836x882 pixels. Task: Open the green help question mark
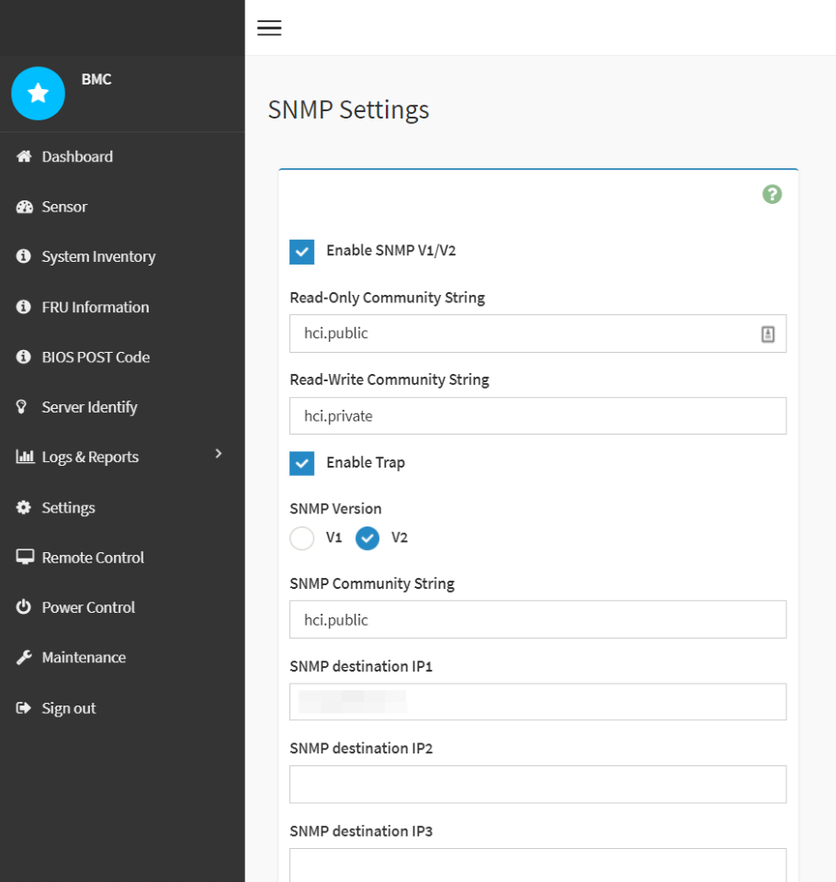click(x=772, y=194)
